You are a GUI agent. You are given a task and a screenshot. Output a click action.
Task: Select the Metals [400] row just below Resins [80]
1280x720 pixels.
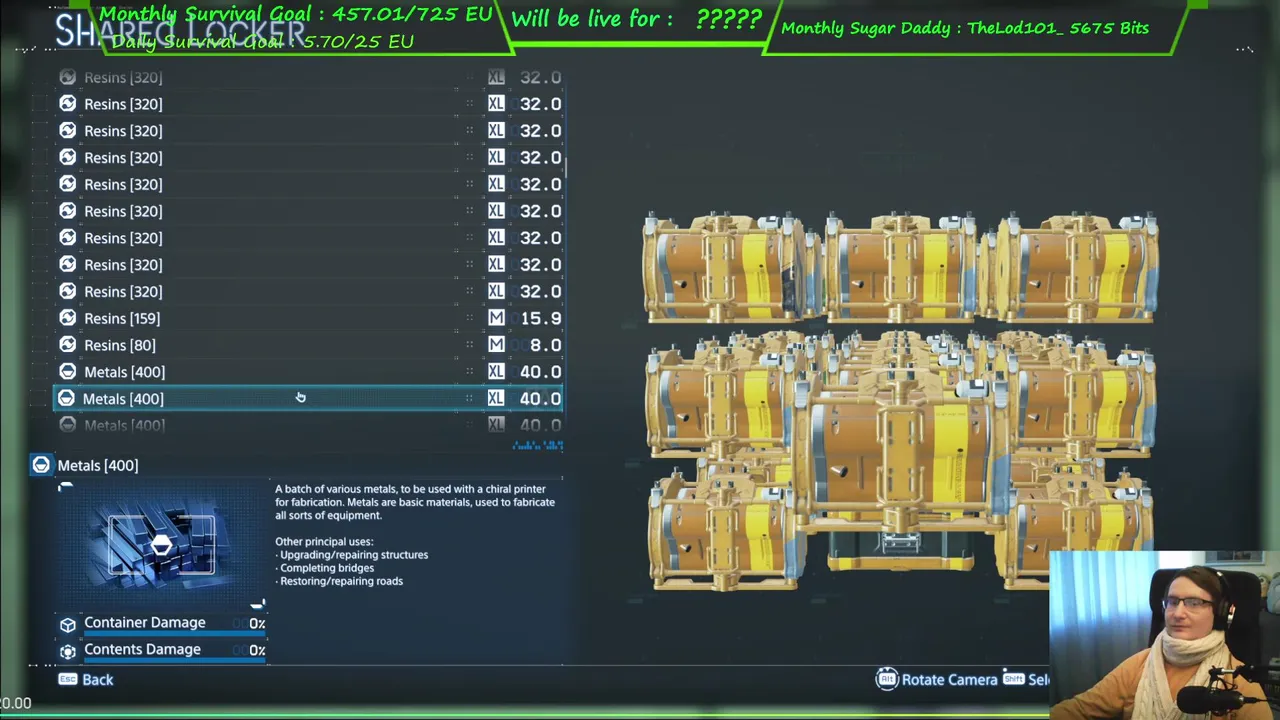[x=308, y=372]
